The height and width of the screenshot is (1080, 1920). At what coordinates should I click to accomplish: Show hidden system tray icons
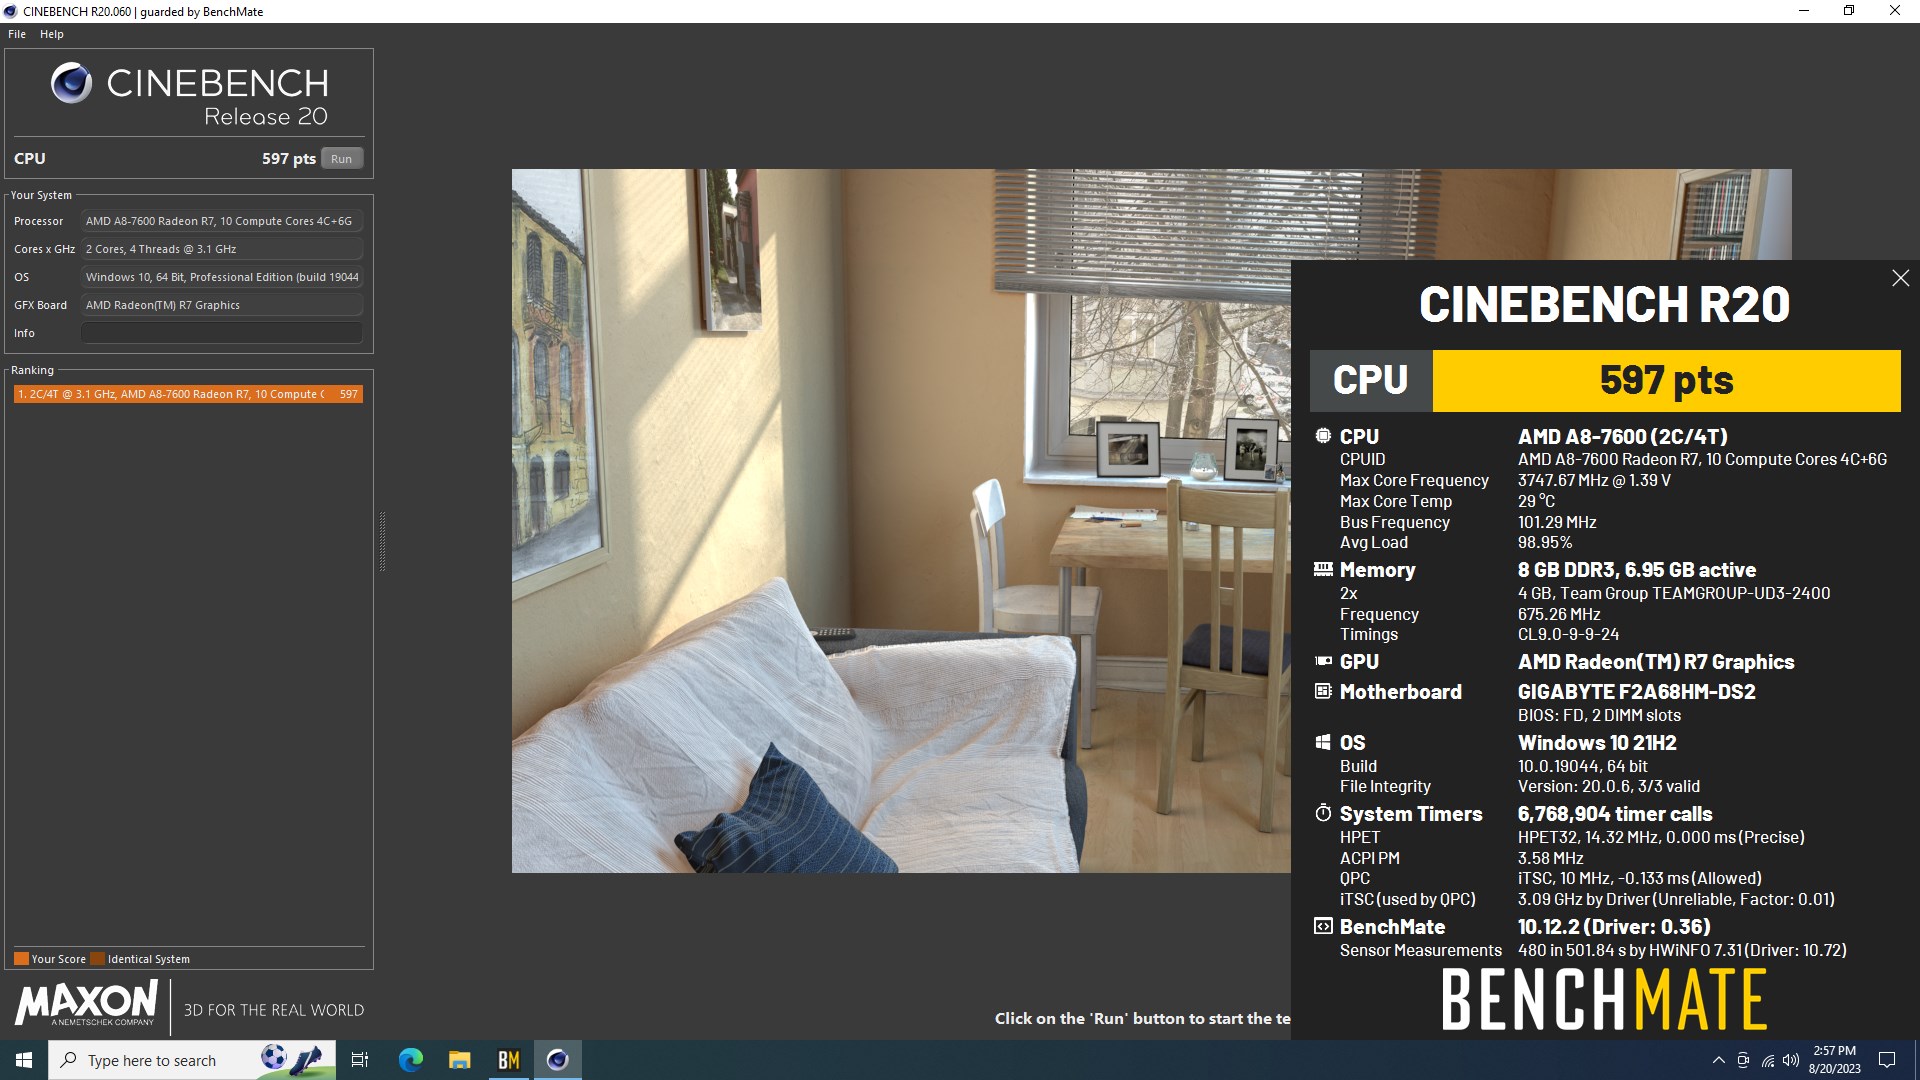point(1718,1060)
